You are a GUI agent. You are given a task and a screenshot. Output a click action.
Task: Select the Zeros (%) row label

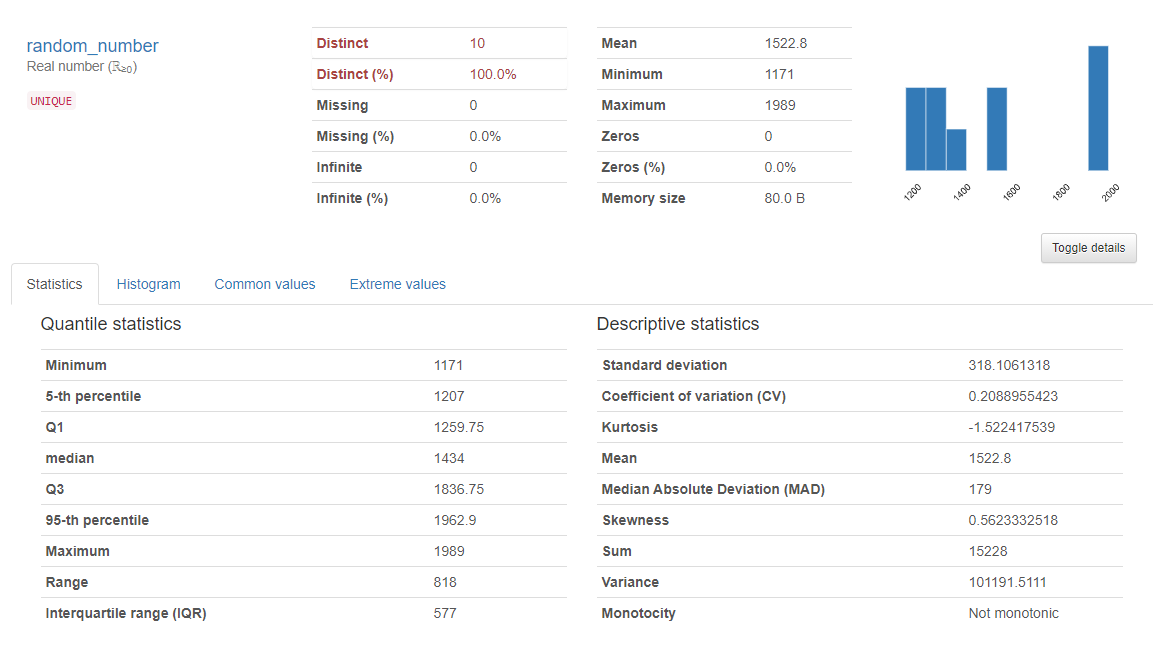click(x=633, y=167)
